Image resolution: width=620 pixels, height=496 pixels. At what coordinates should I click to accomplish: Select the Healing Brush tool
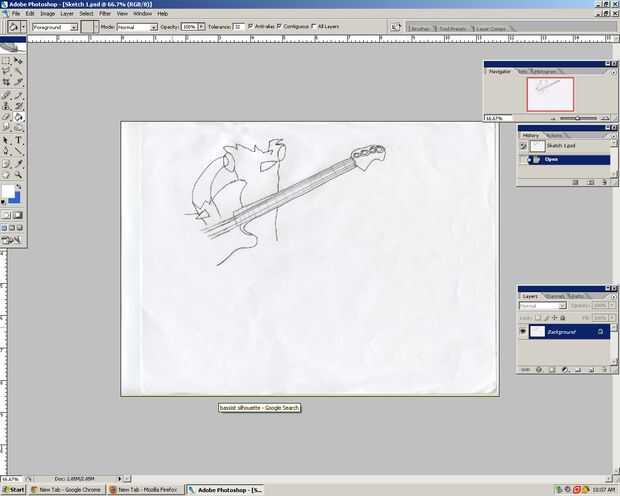[x=6, y=95]
